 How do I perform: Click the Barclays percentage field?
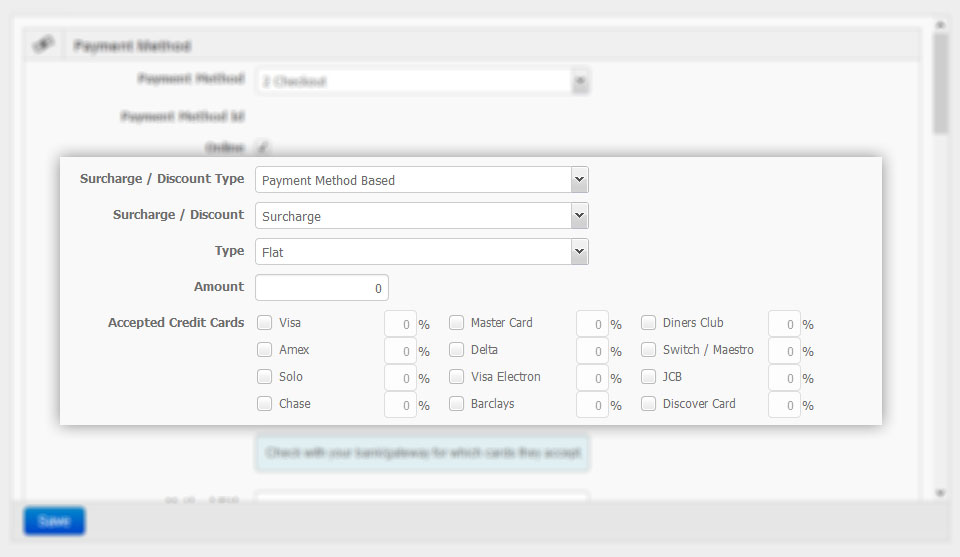pyautogui.click(x=592, y=405)
